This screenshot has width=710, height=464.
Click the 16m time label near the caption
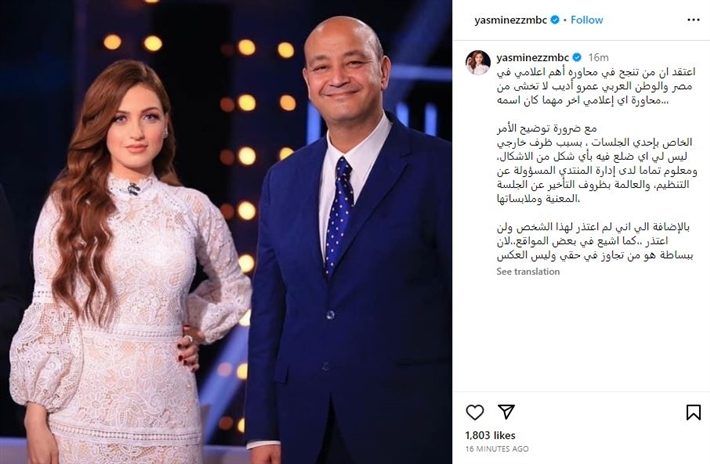coord(598,57)
